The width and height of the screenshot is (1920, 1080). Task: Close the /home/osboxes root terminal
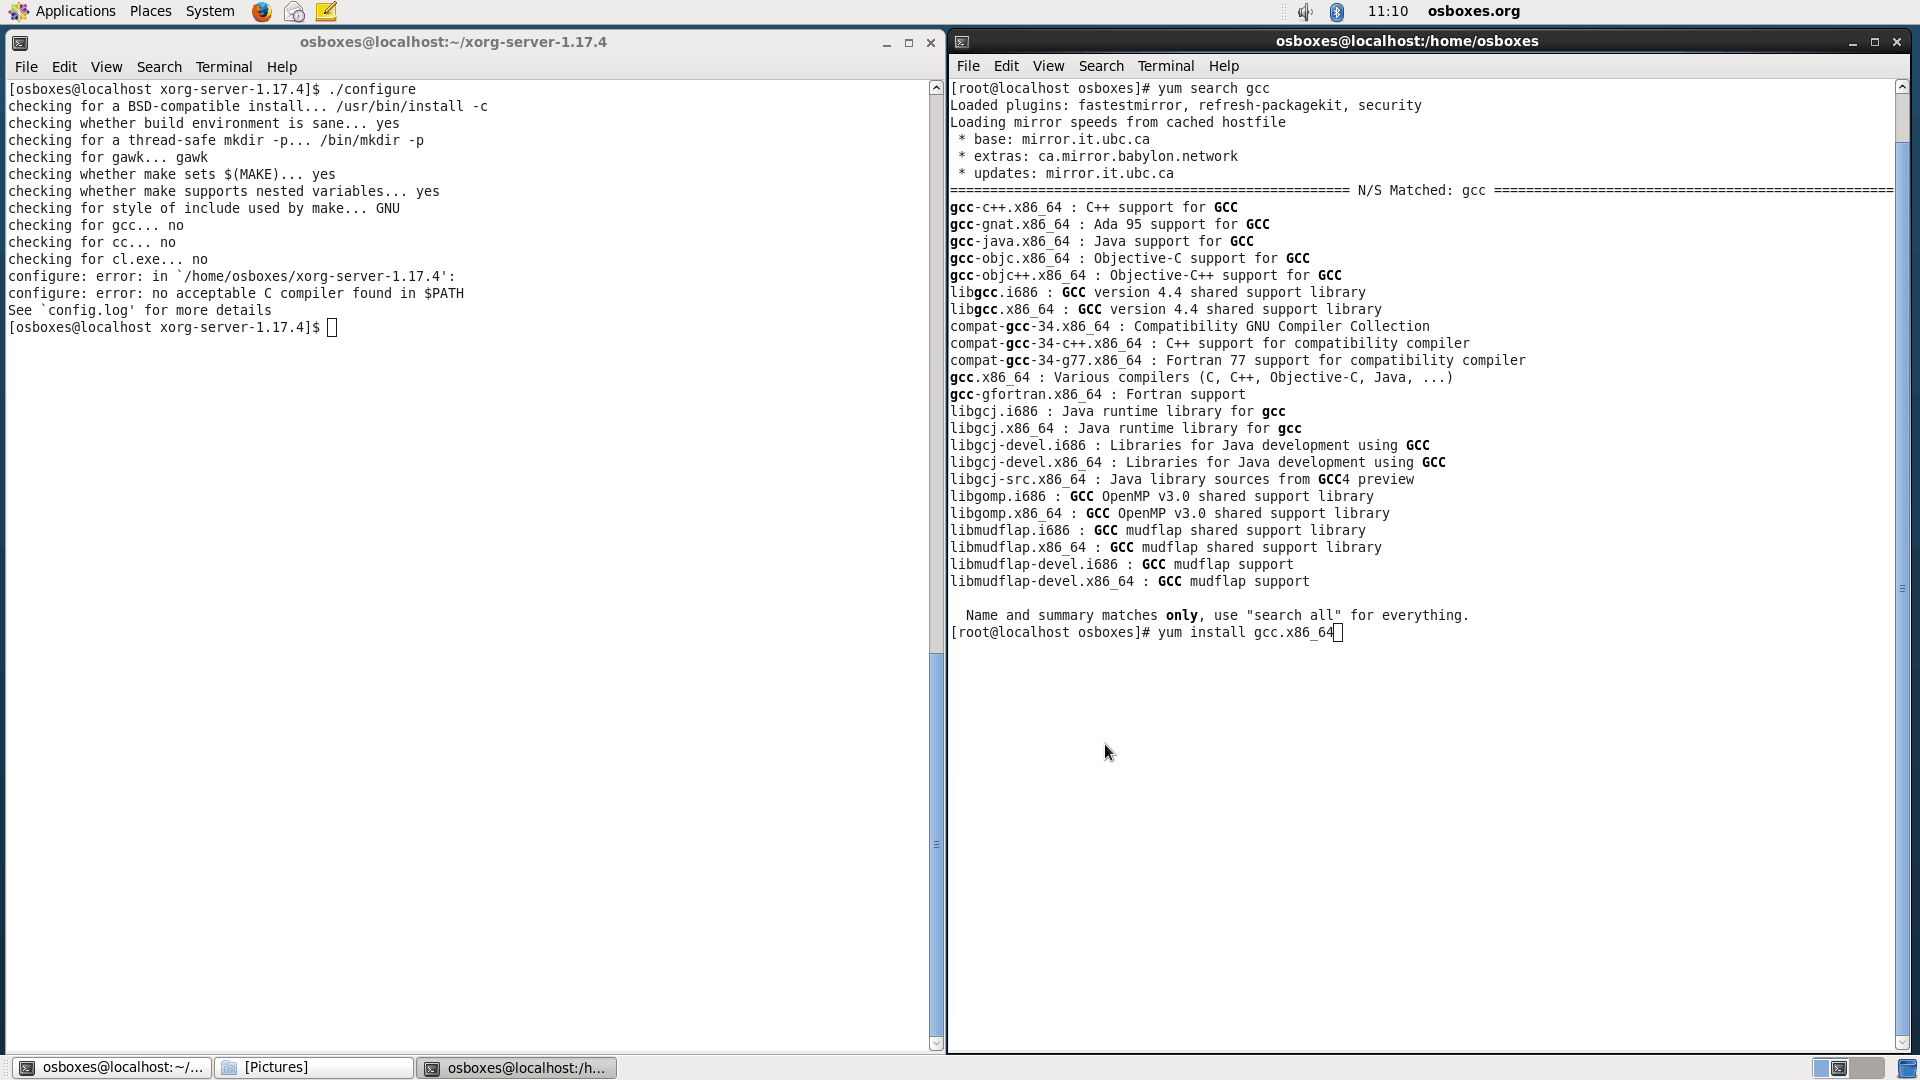click(x=1897, y=42)
